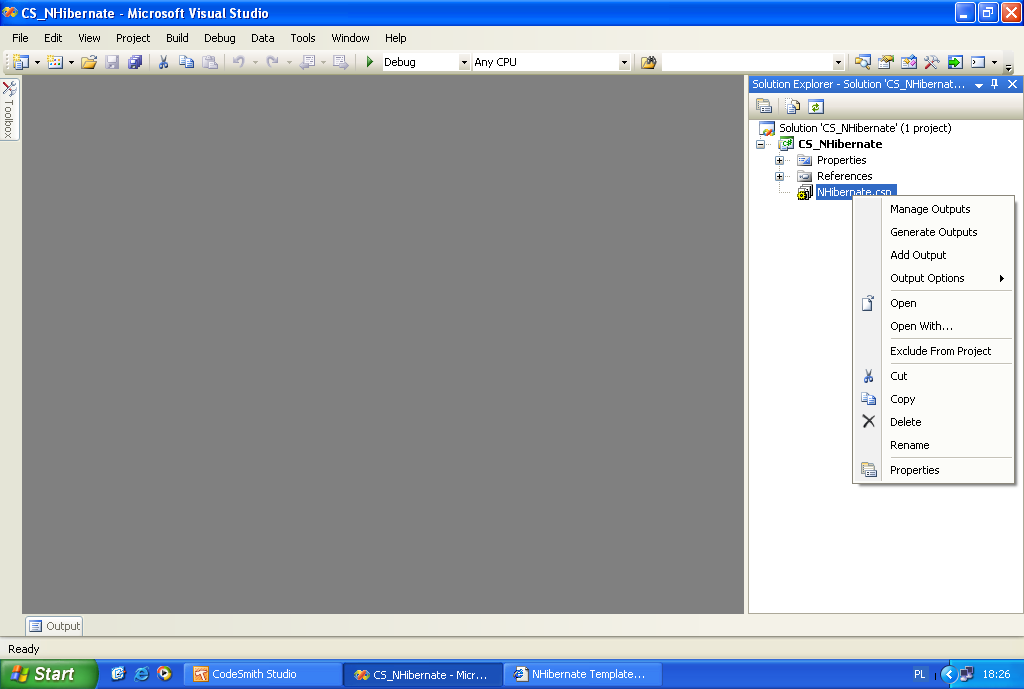1024x689 pixels.
Task: Open the Any CPU platform dropdown
Action: [x=624, y=62]
